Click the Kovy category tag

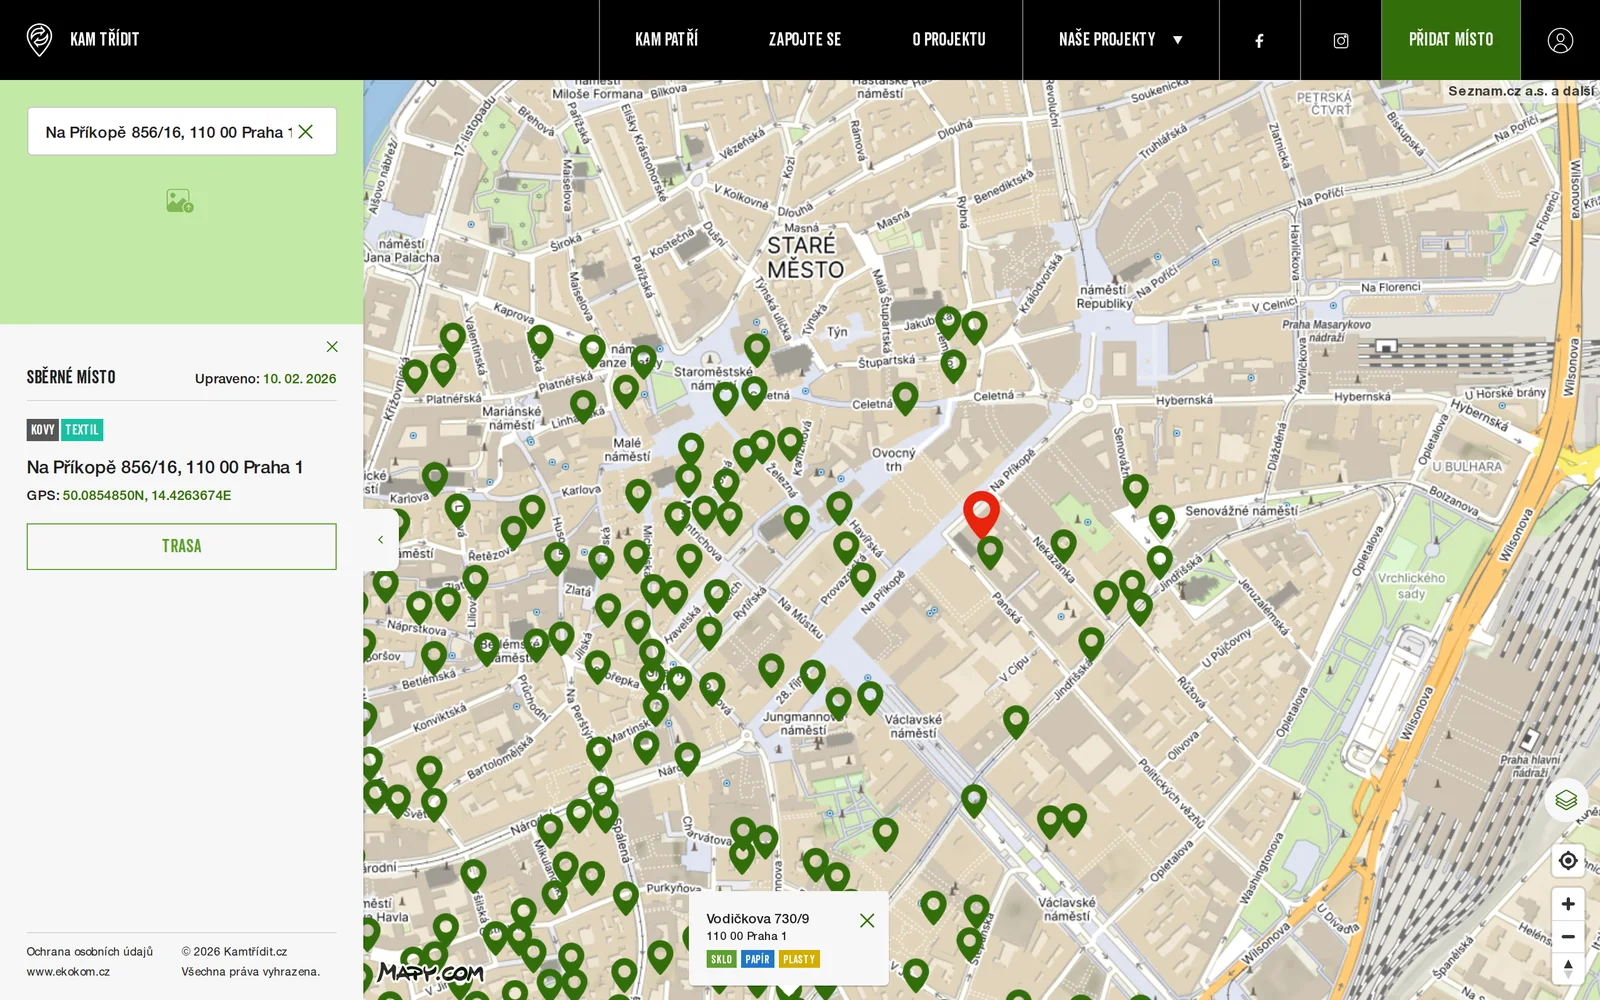coord(43,430)
